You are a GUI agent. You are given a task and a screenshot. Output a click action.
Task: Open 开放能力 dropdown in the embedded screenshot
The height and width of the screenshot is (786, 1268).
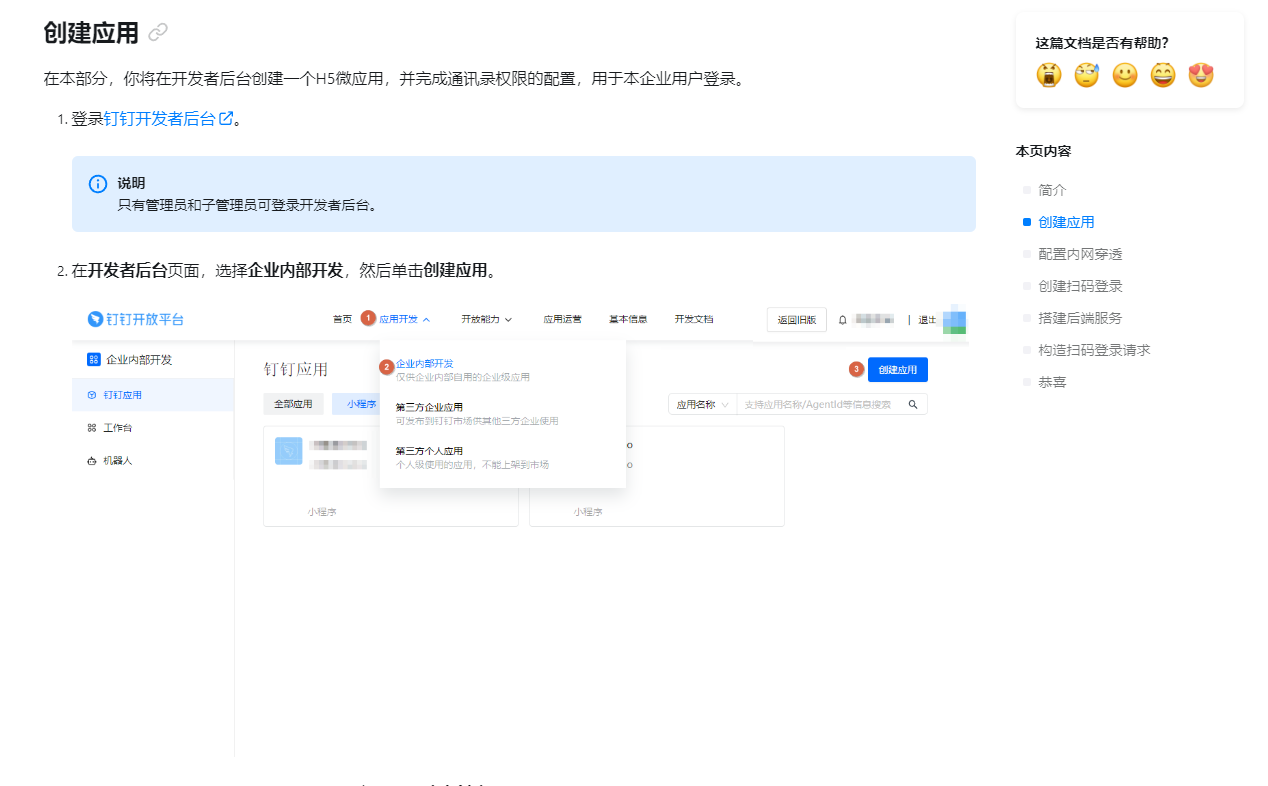coord(486,319)
